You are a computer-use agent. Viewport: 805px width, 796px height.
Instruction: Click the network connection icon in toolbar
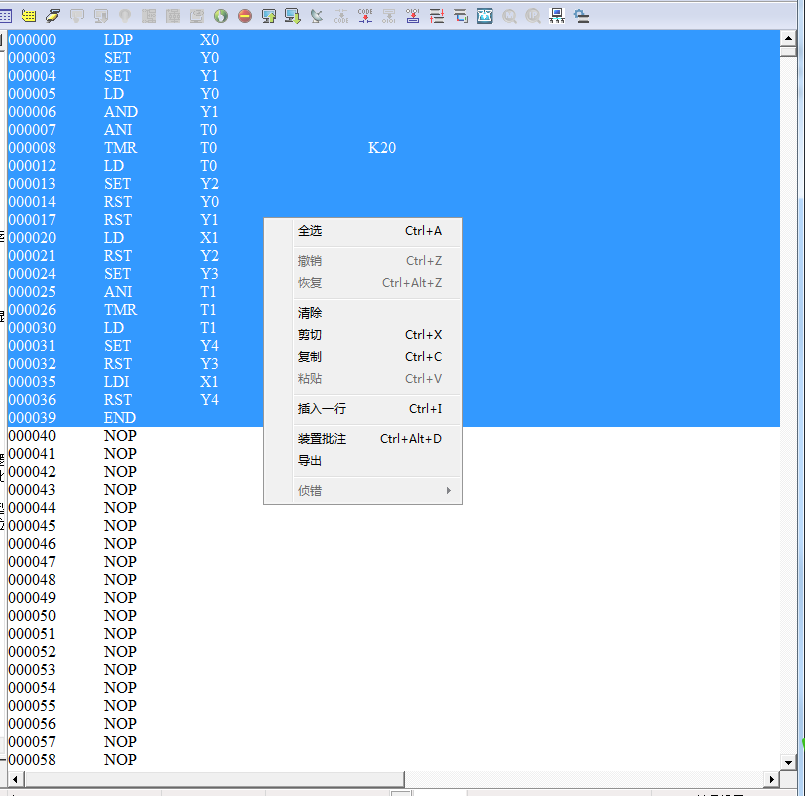(x=557, y=16)
